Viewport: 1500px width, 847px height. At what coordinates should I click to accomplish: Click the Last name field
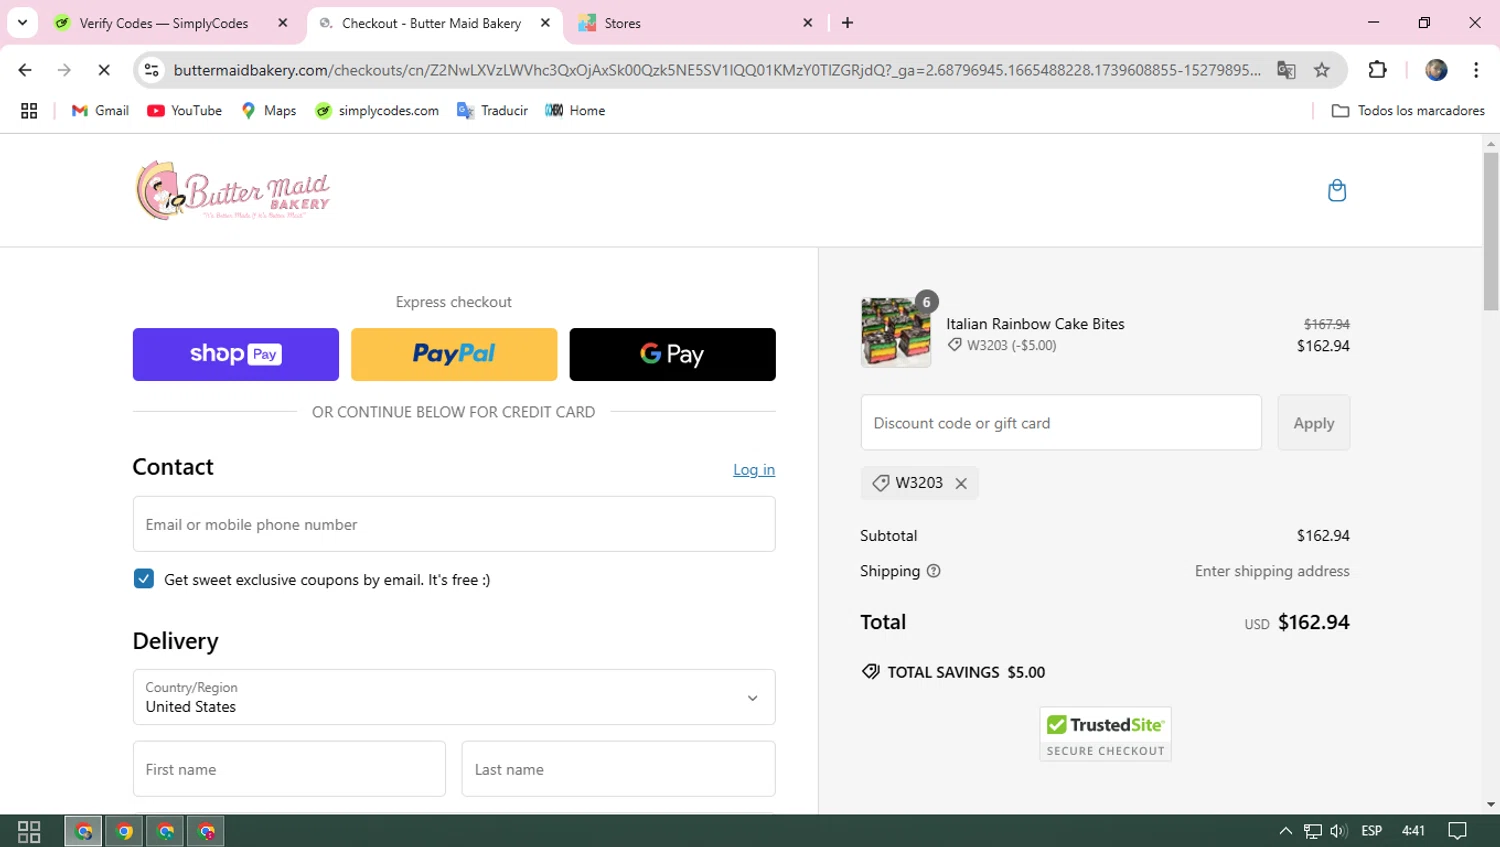click(x=618, y=769)
